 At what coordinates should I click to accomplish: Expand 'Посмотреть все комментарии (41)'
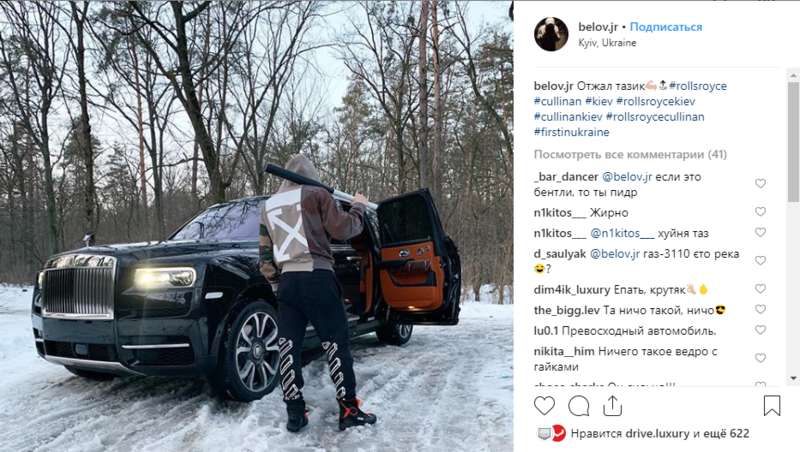coord(630,154)
